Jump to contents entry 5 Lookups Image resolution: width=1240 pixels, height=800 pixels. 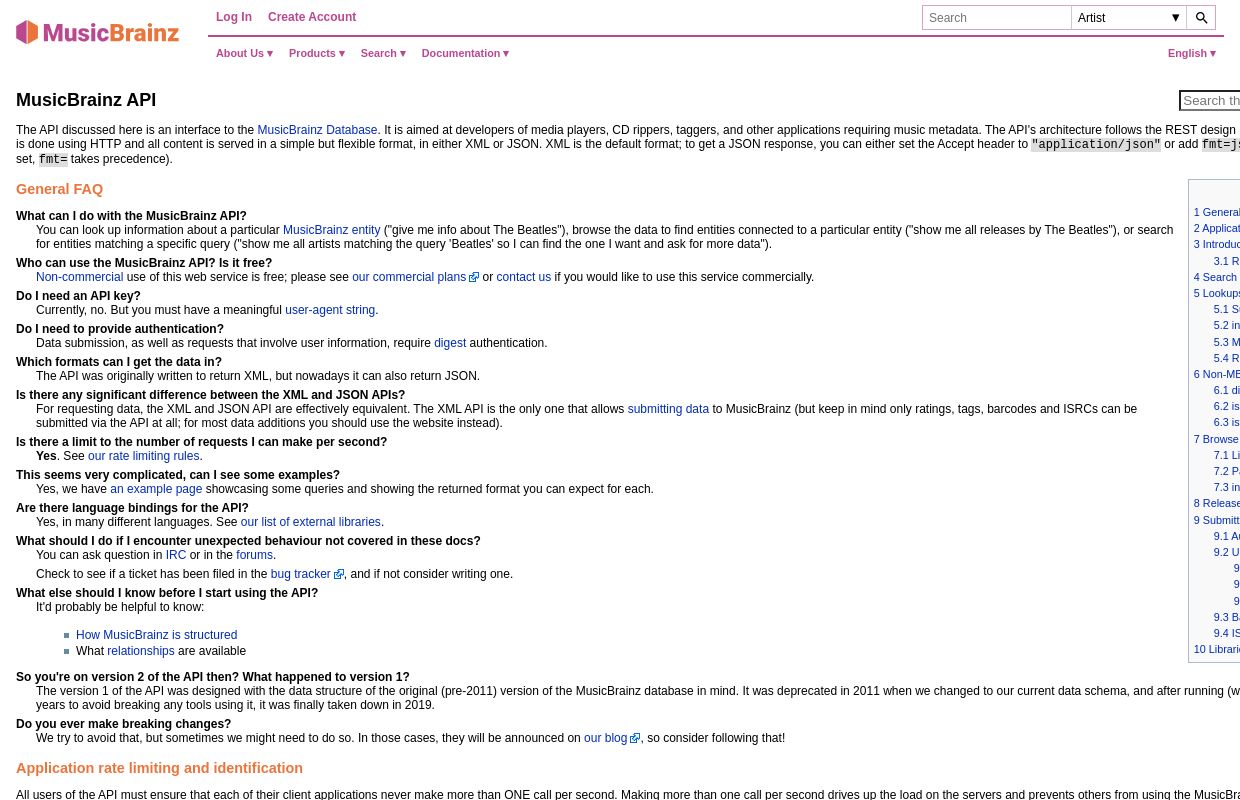[x=1216, y=293]
